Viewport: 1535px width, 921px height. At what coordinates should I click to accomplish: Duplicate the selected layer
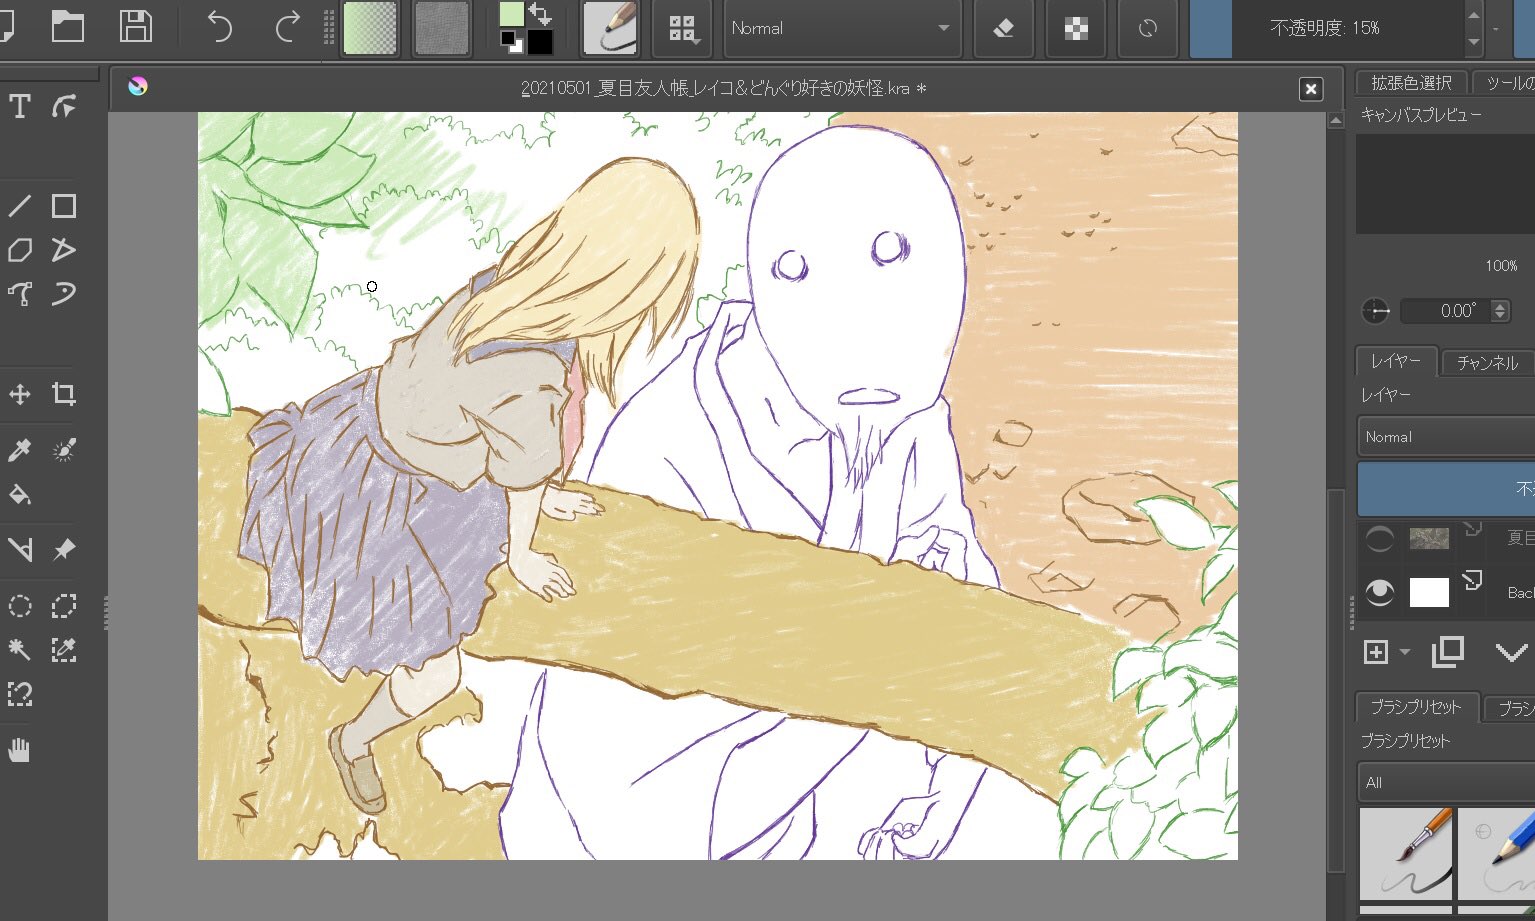pyautogui.click(x=1447, y=651)
